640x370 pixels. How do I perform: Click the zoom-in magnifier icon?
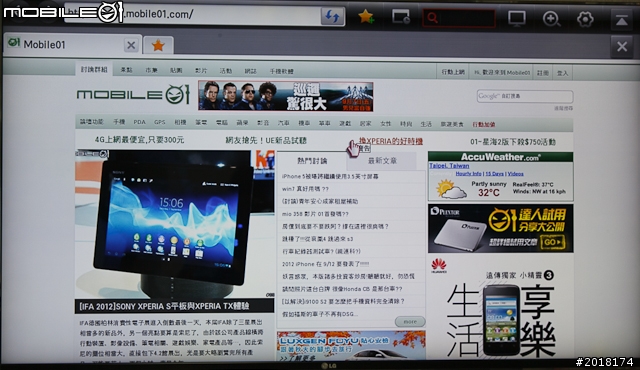pos(551,19)
